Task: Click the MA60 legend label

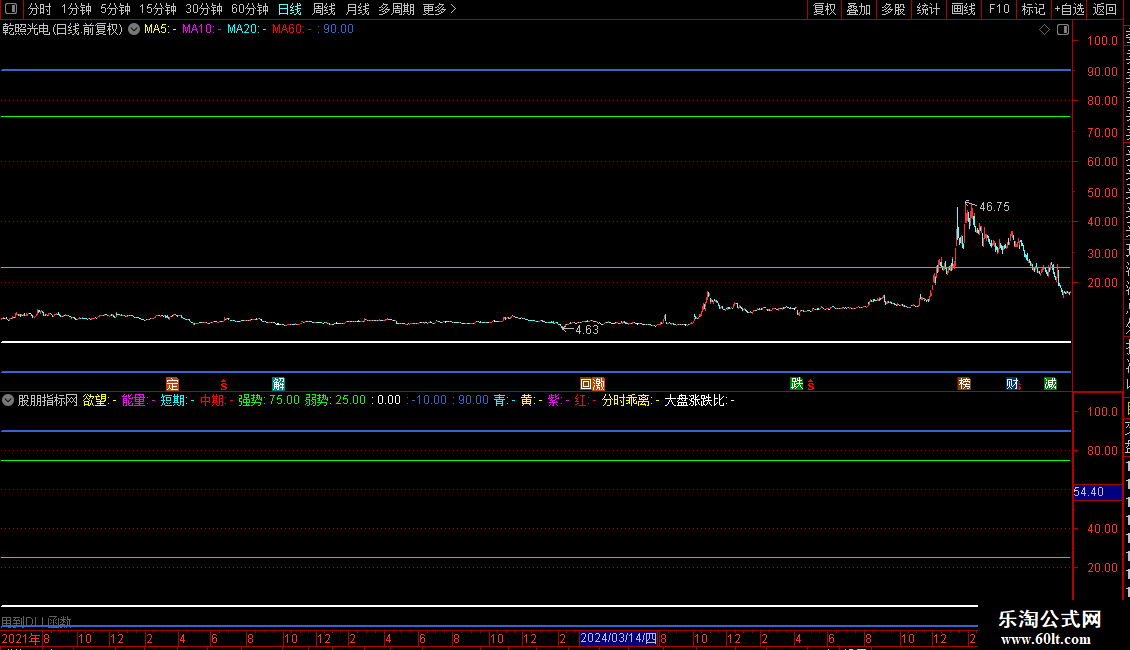Action: pyautogui.click(x=292, y=30)
